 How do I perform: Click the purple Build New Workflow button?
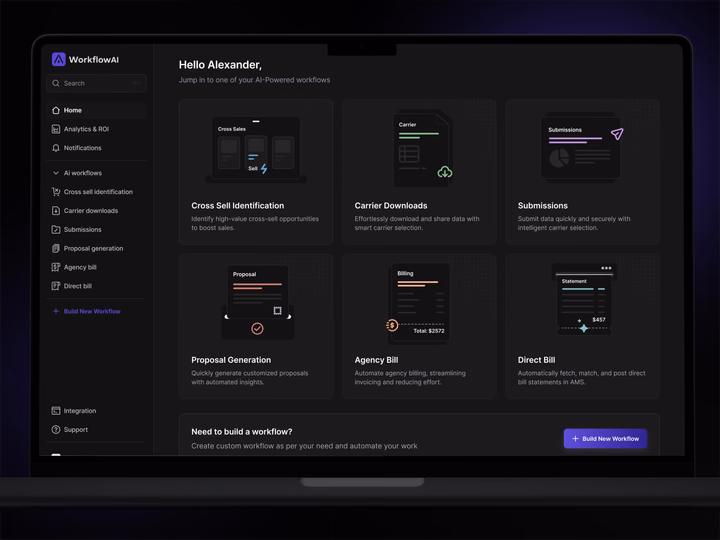605,439
